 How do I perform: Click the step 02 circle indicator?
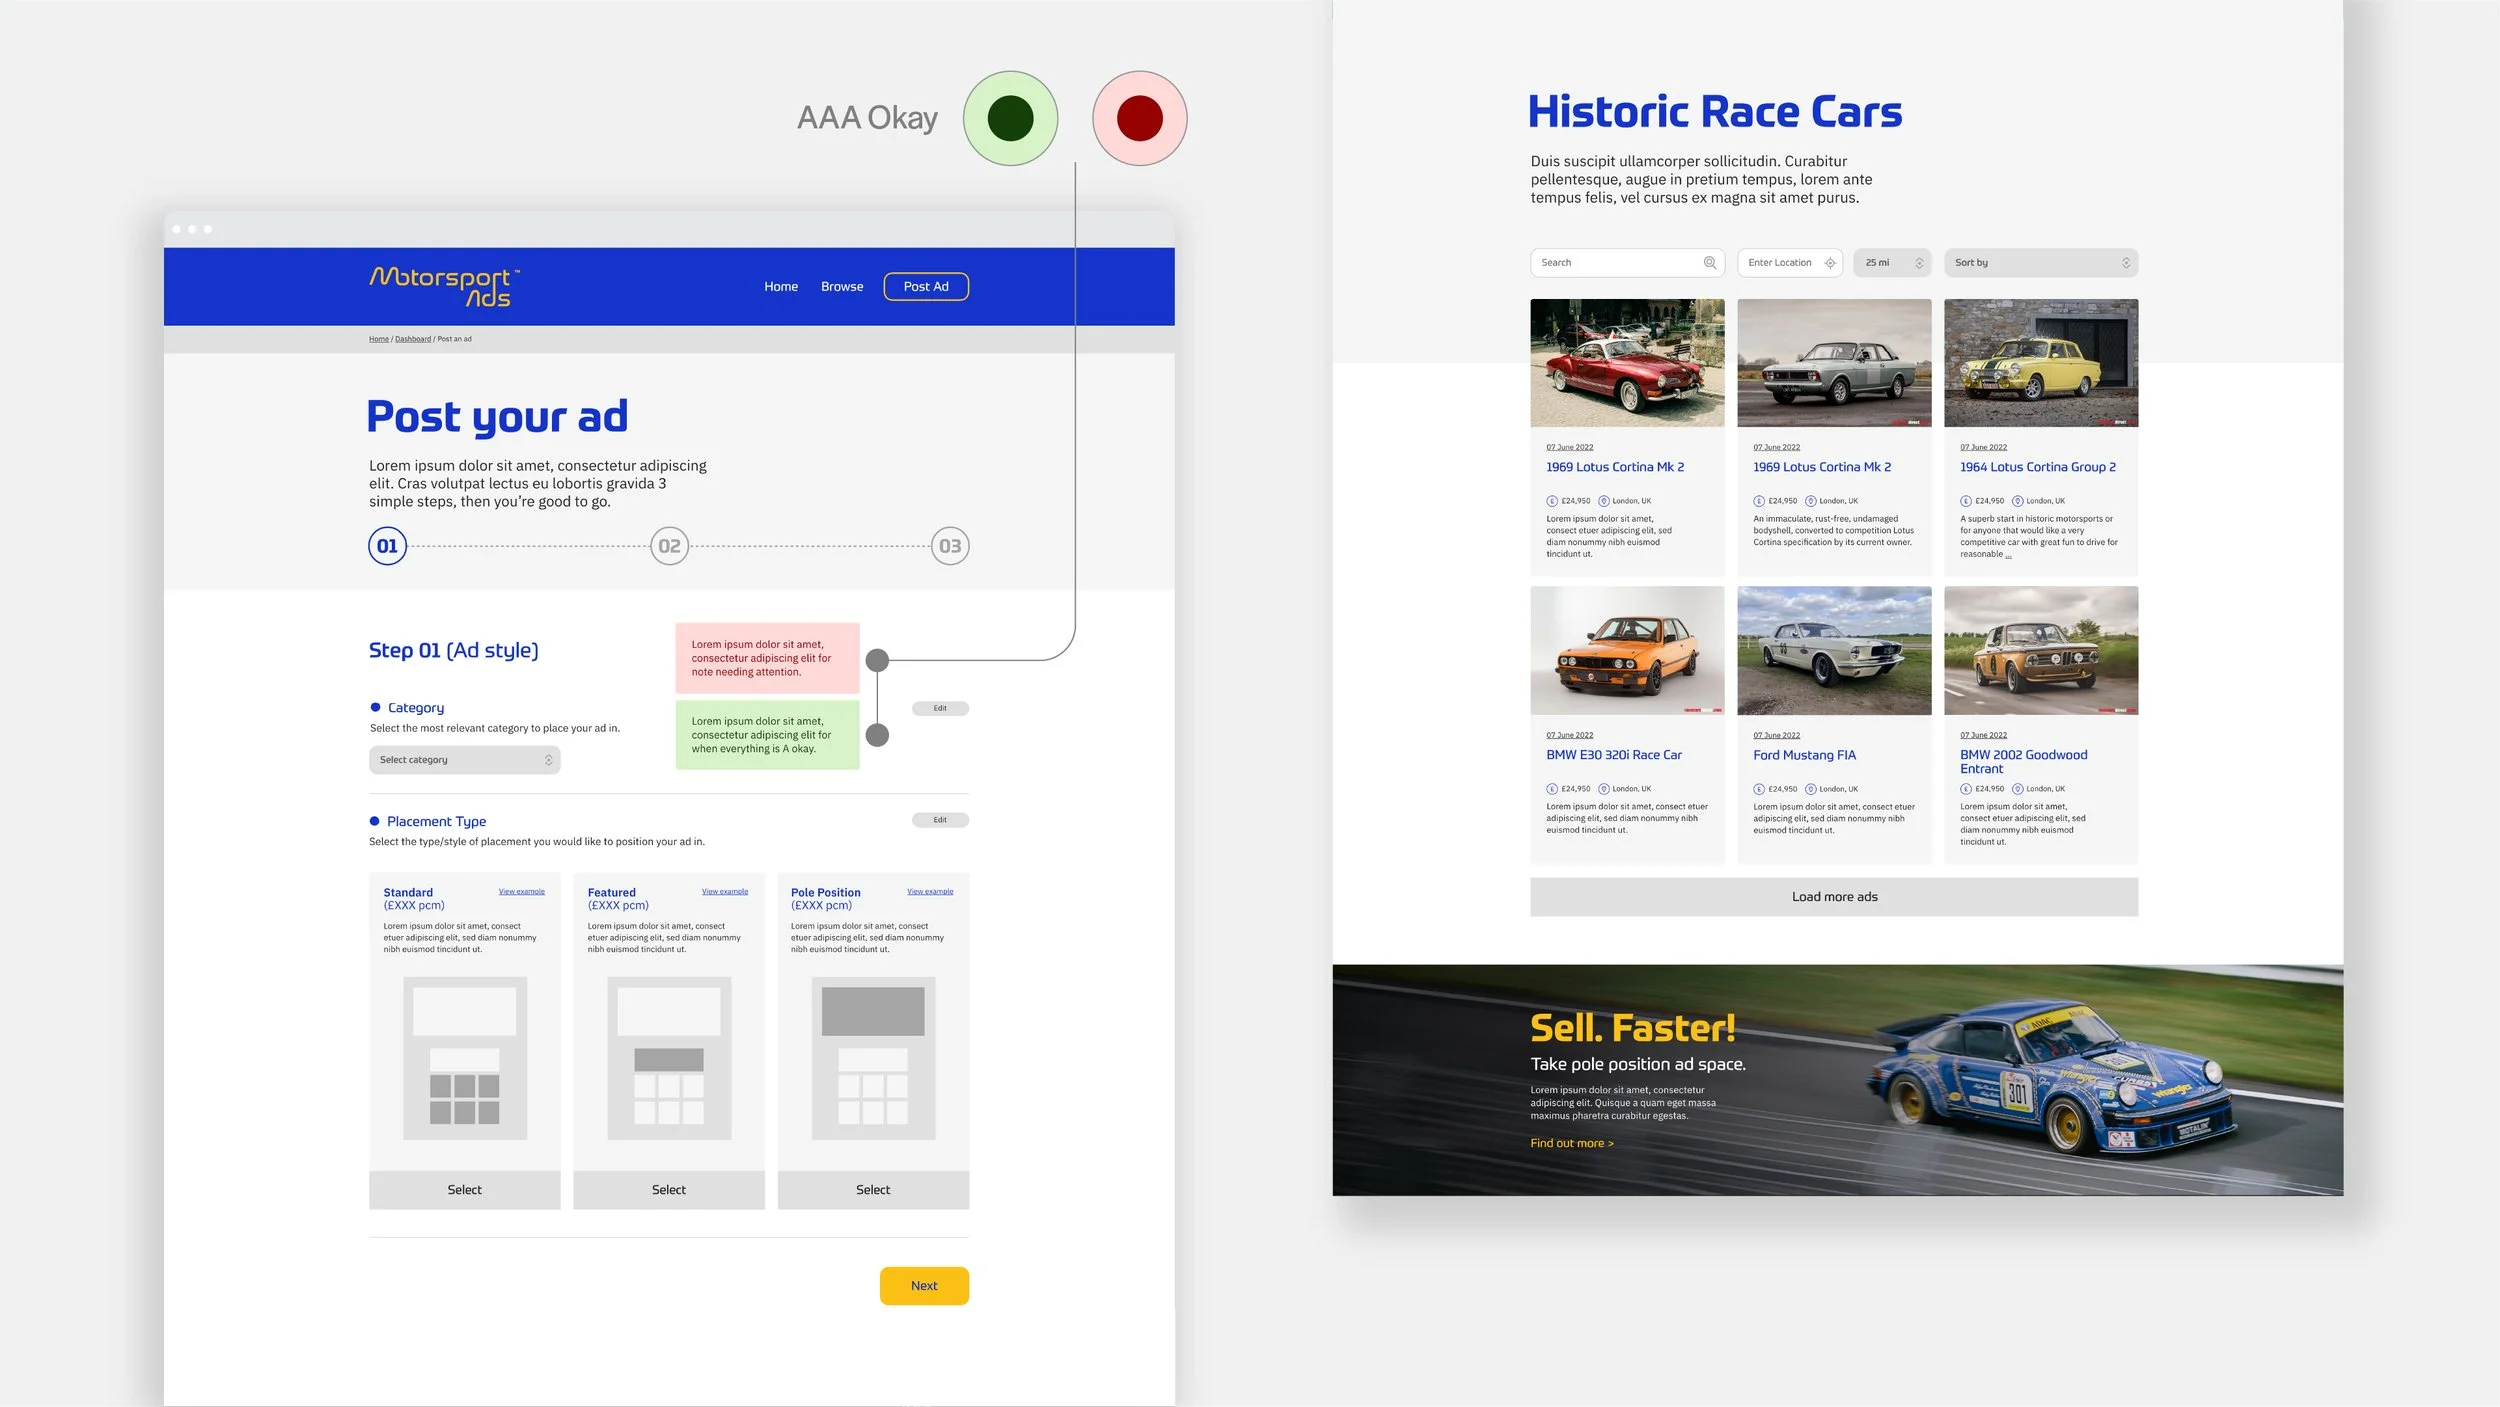coord(669,546)
